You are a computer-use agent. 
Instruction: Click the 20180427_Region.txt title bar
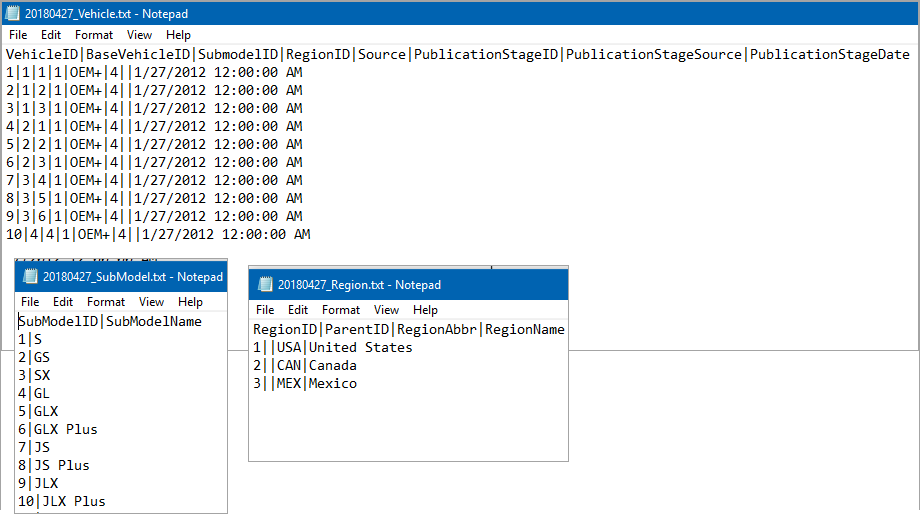pyautogui.click(x=408, y=285)
